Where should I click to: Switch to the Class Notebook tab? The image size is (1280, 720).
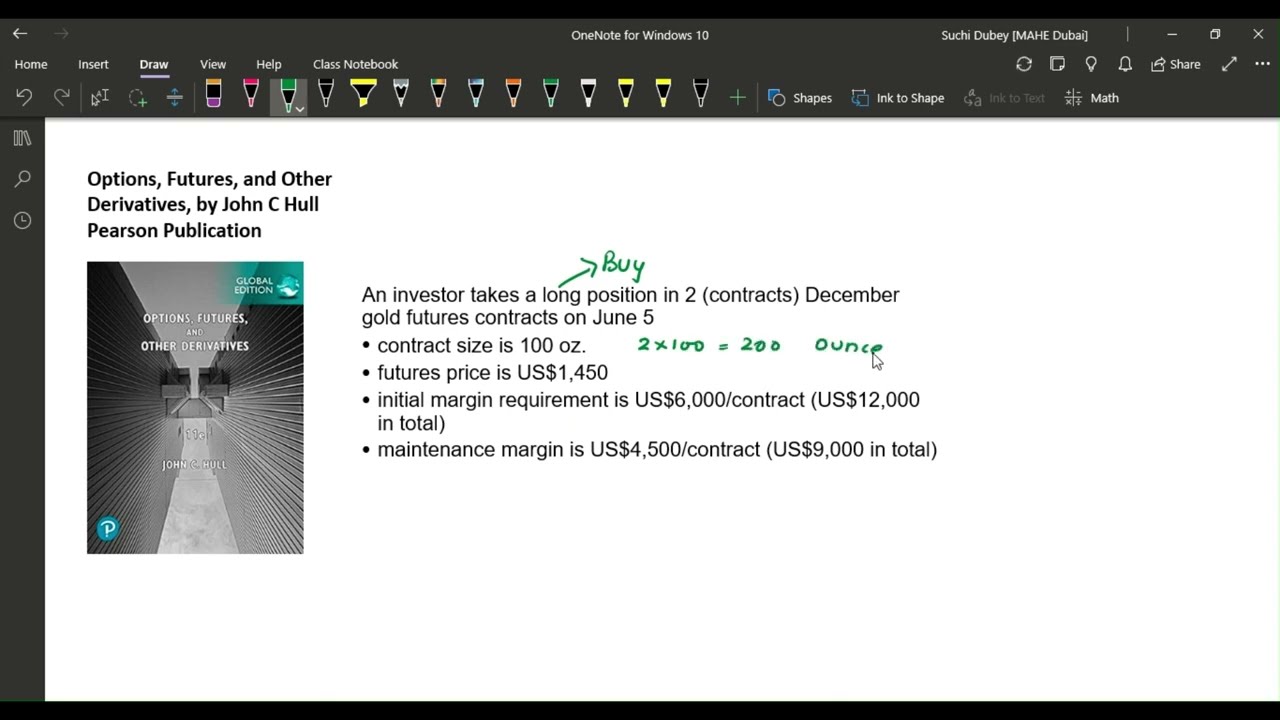pos(355,64)
